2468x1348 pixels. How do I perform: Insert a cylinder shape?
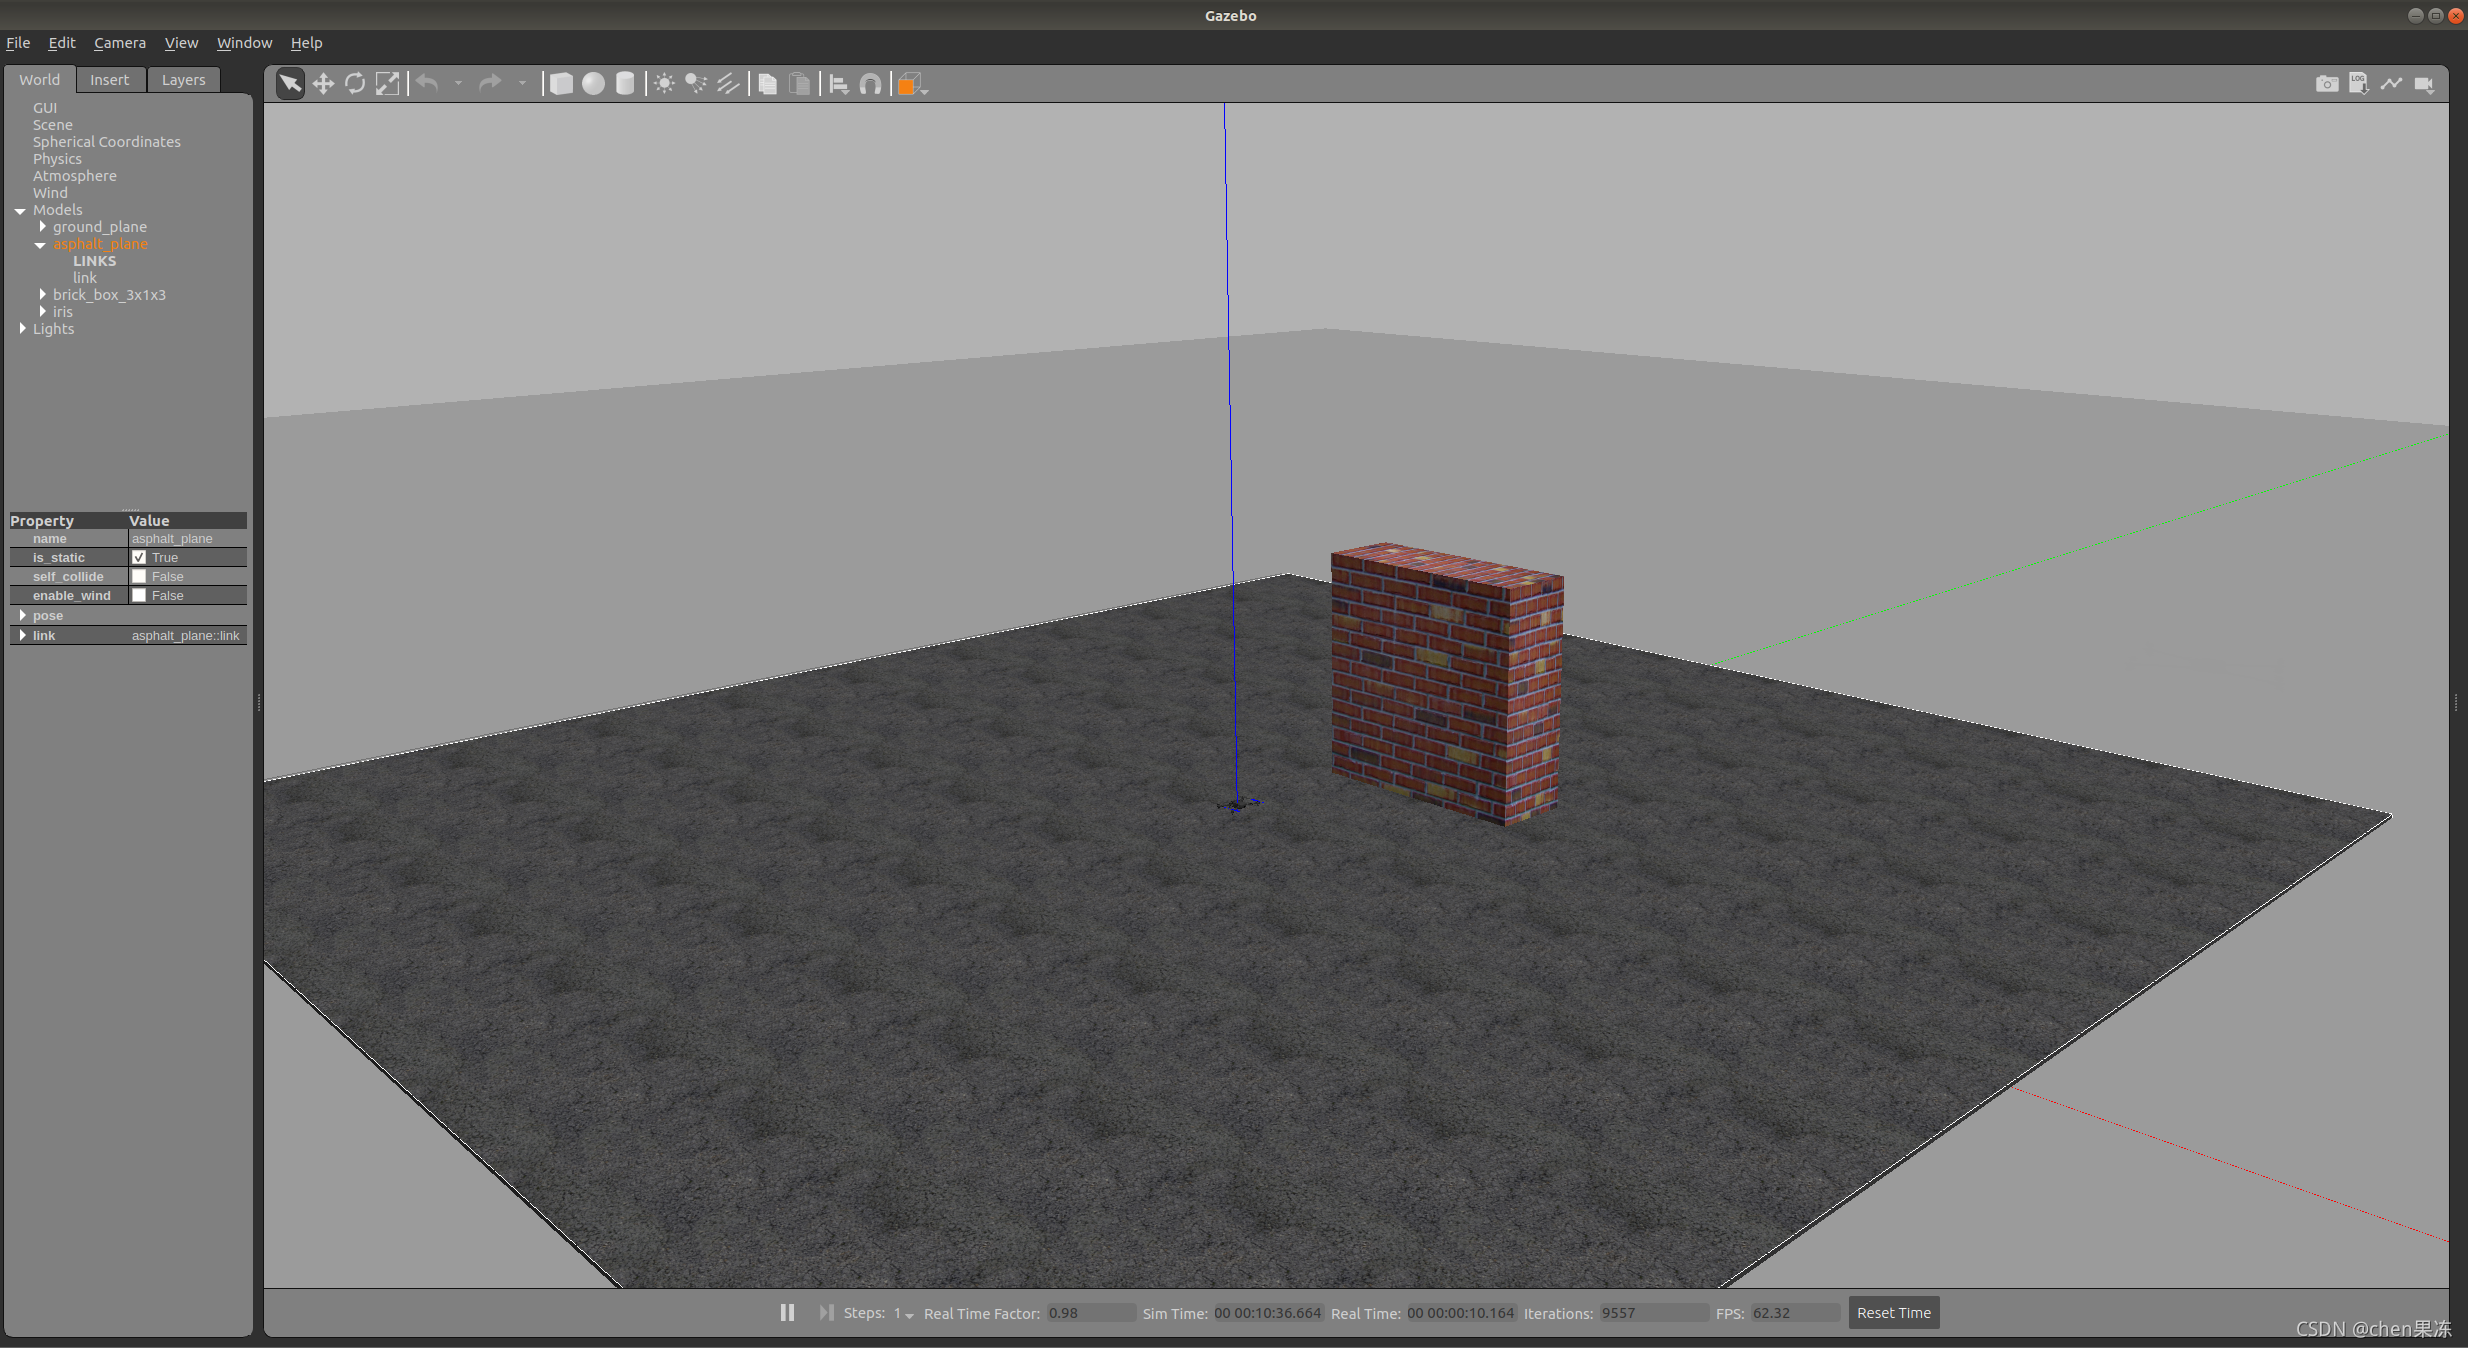click(625, 84)
